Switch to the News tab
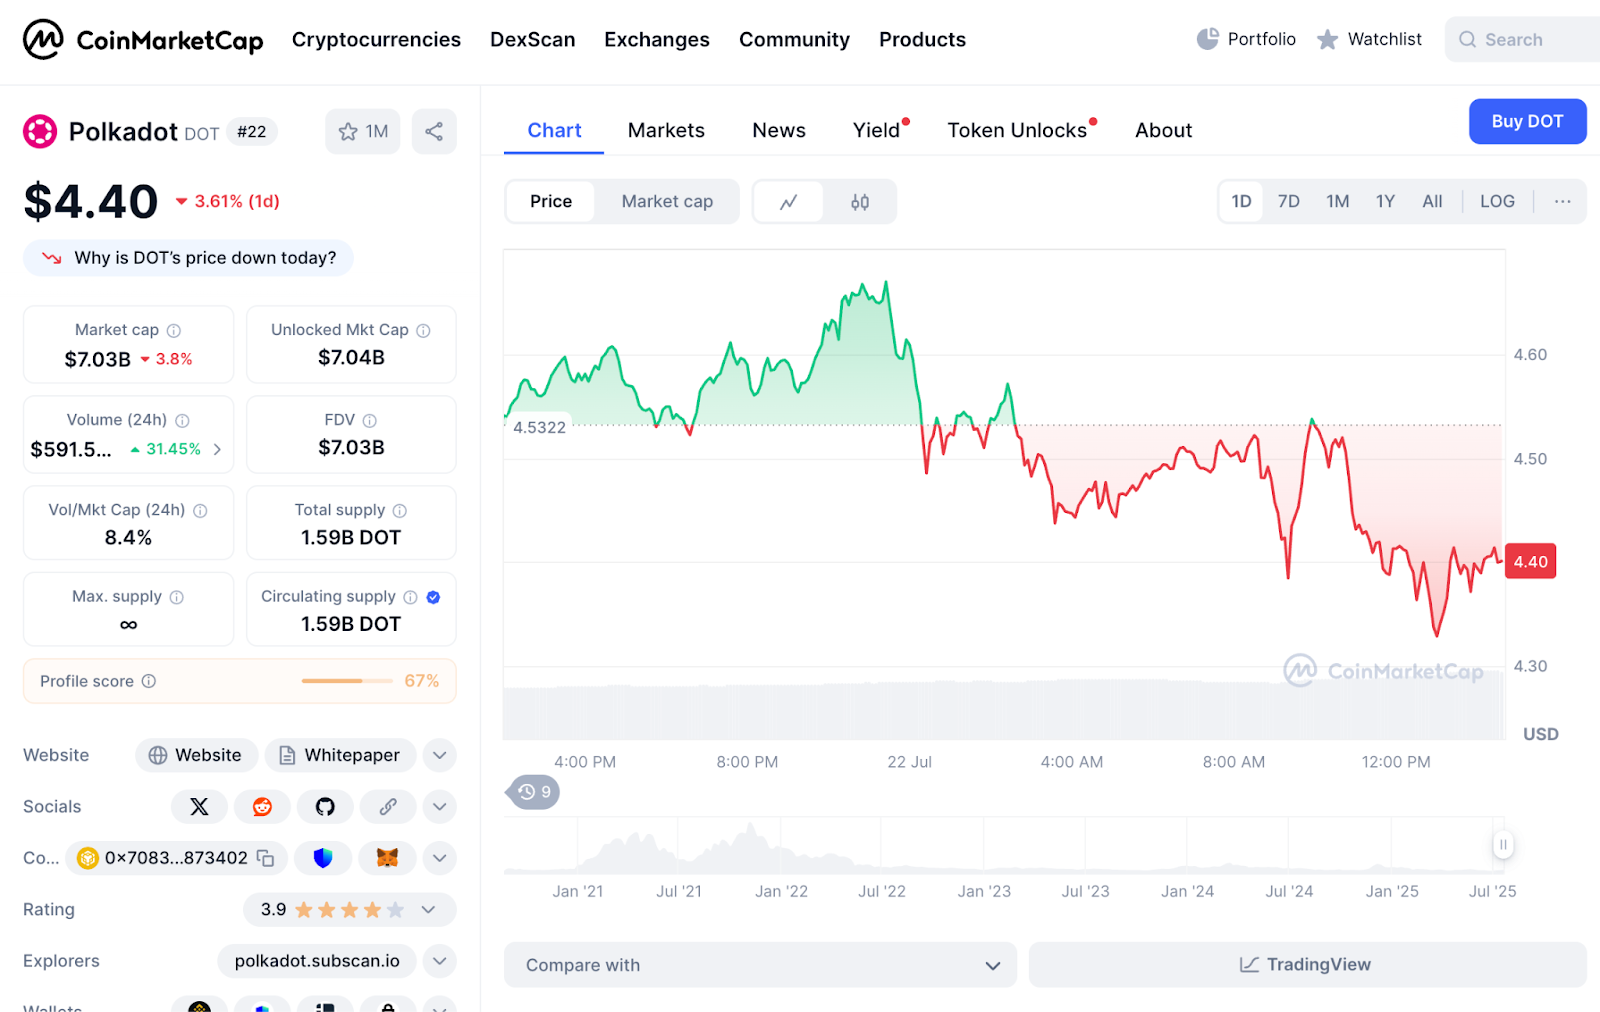Image resolution: width=1600 pixels, height=1012 pixels. [x=779, y=130]
